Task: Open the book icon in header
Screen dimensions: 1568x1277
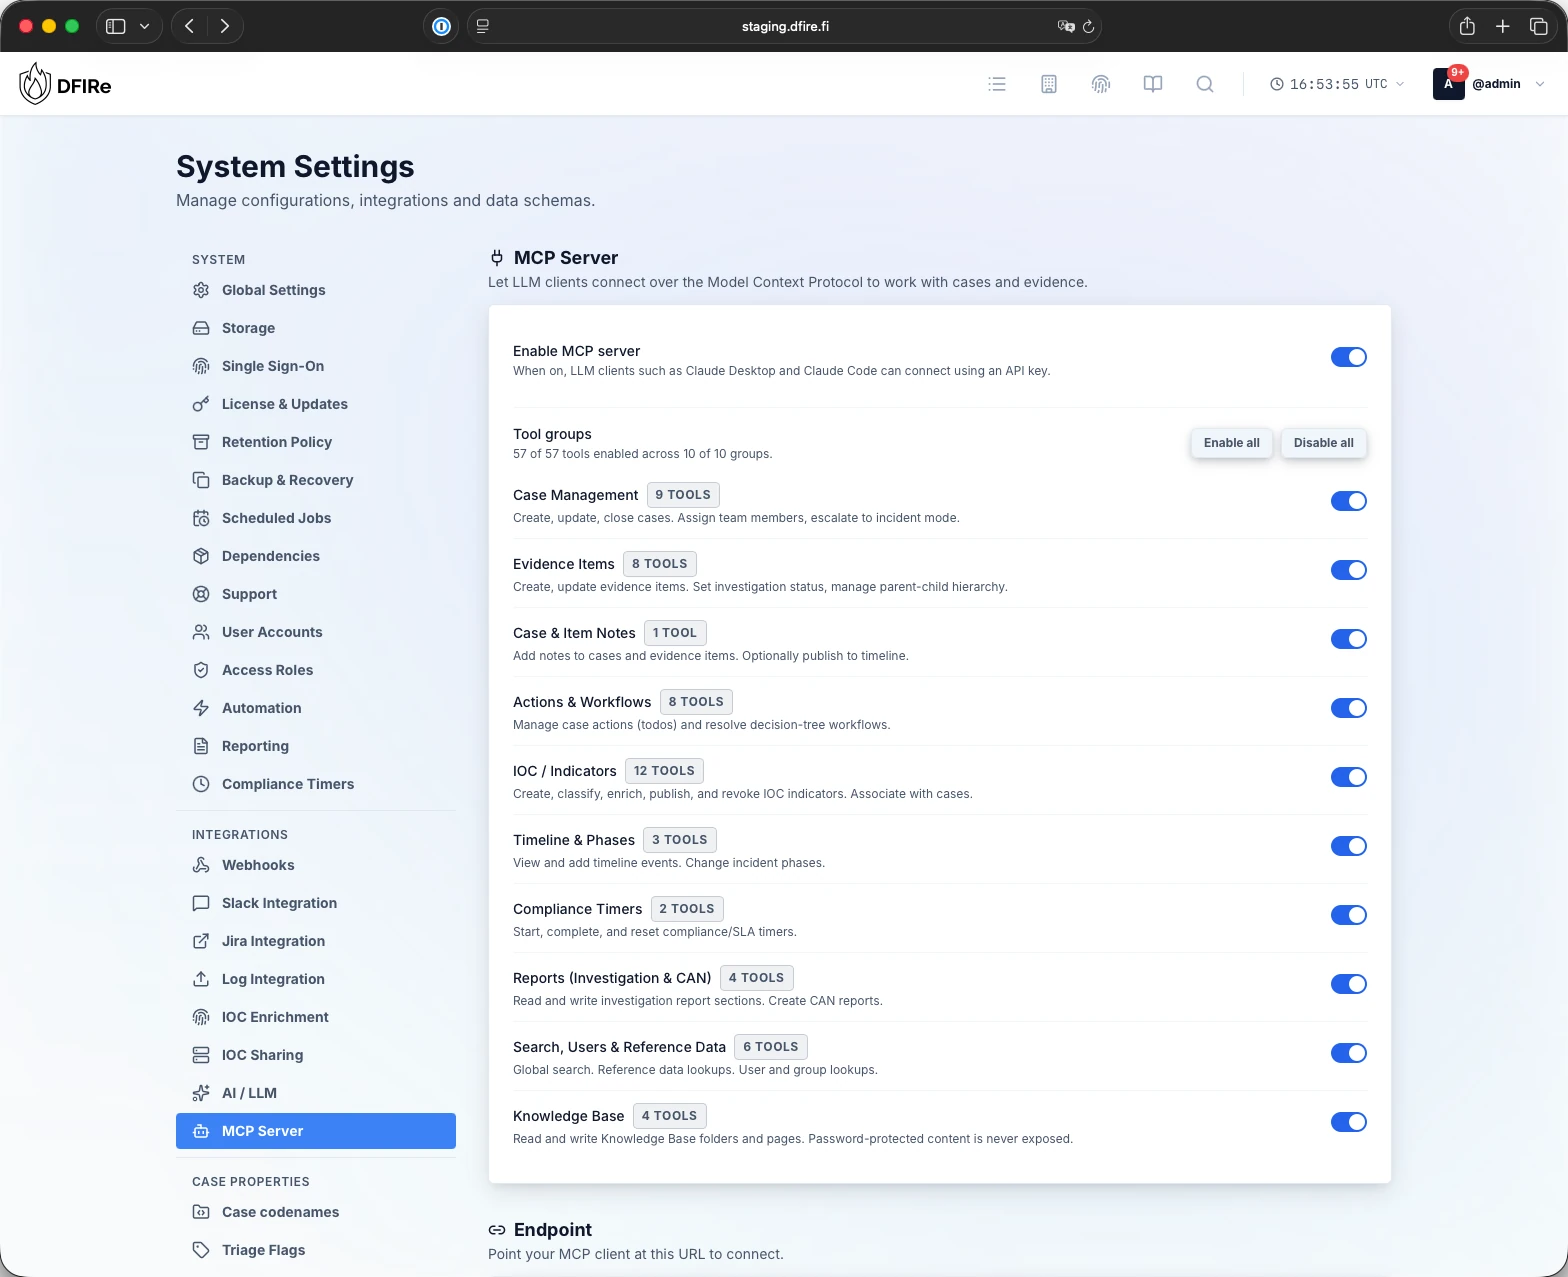Action: pyautogui.click(x=1153, y=84)
